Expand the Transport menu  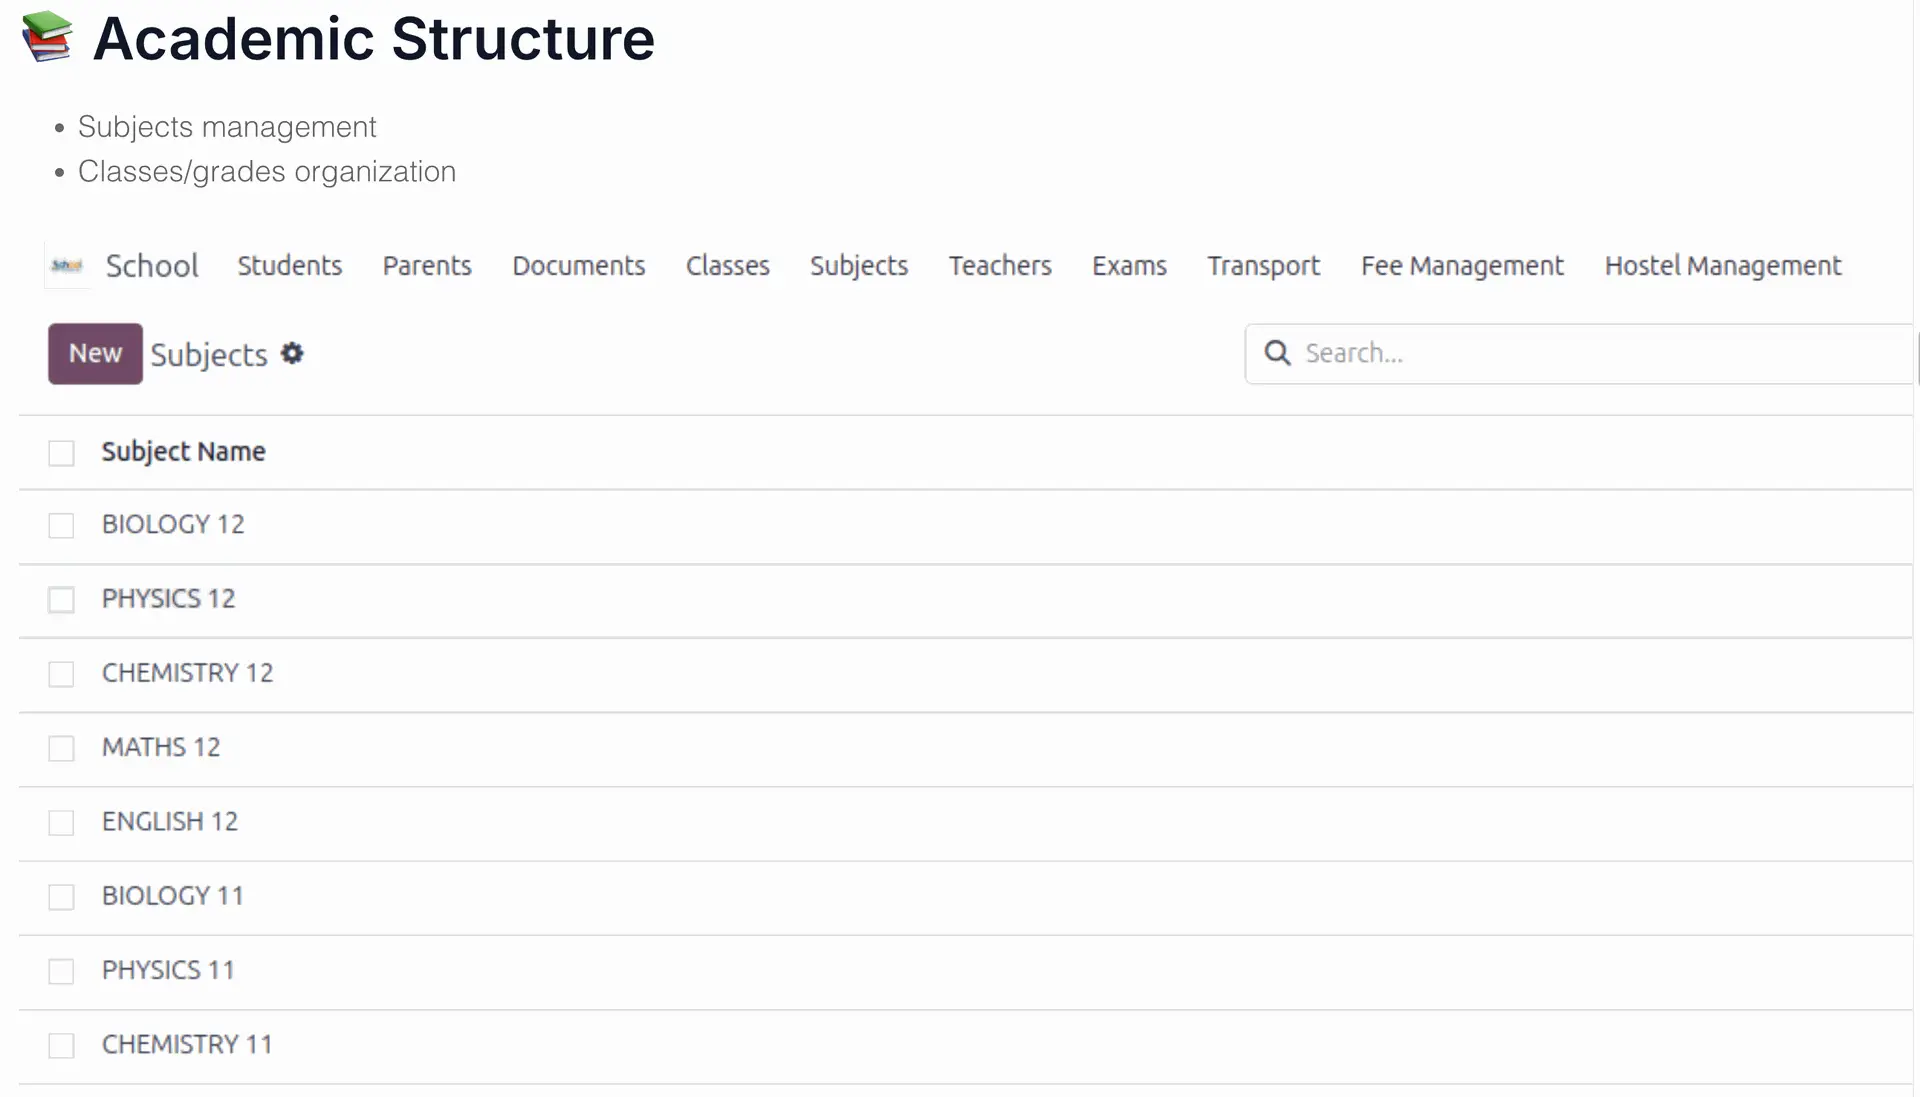click(1264, 266)
